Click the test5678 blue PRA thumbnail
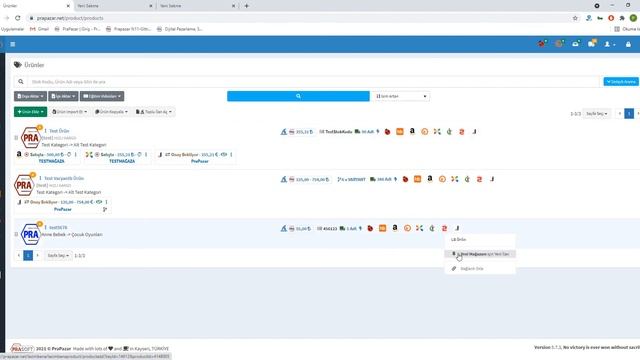This screenshot has height=360, width=640. pyautogui.click(x=31, y=234)
